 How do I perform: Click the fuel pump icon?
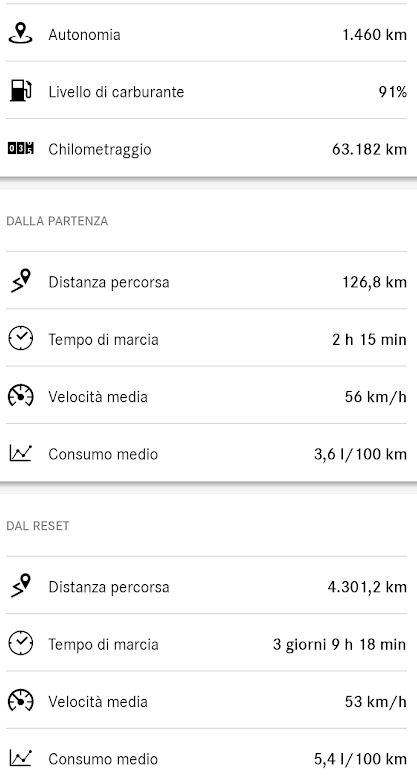pyautogui.click(x=20, y=91)
